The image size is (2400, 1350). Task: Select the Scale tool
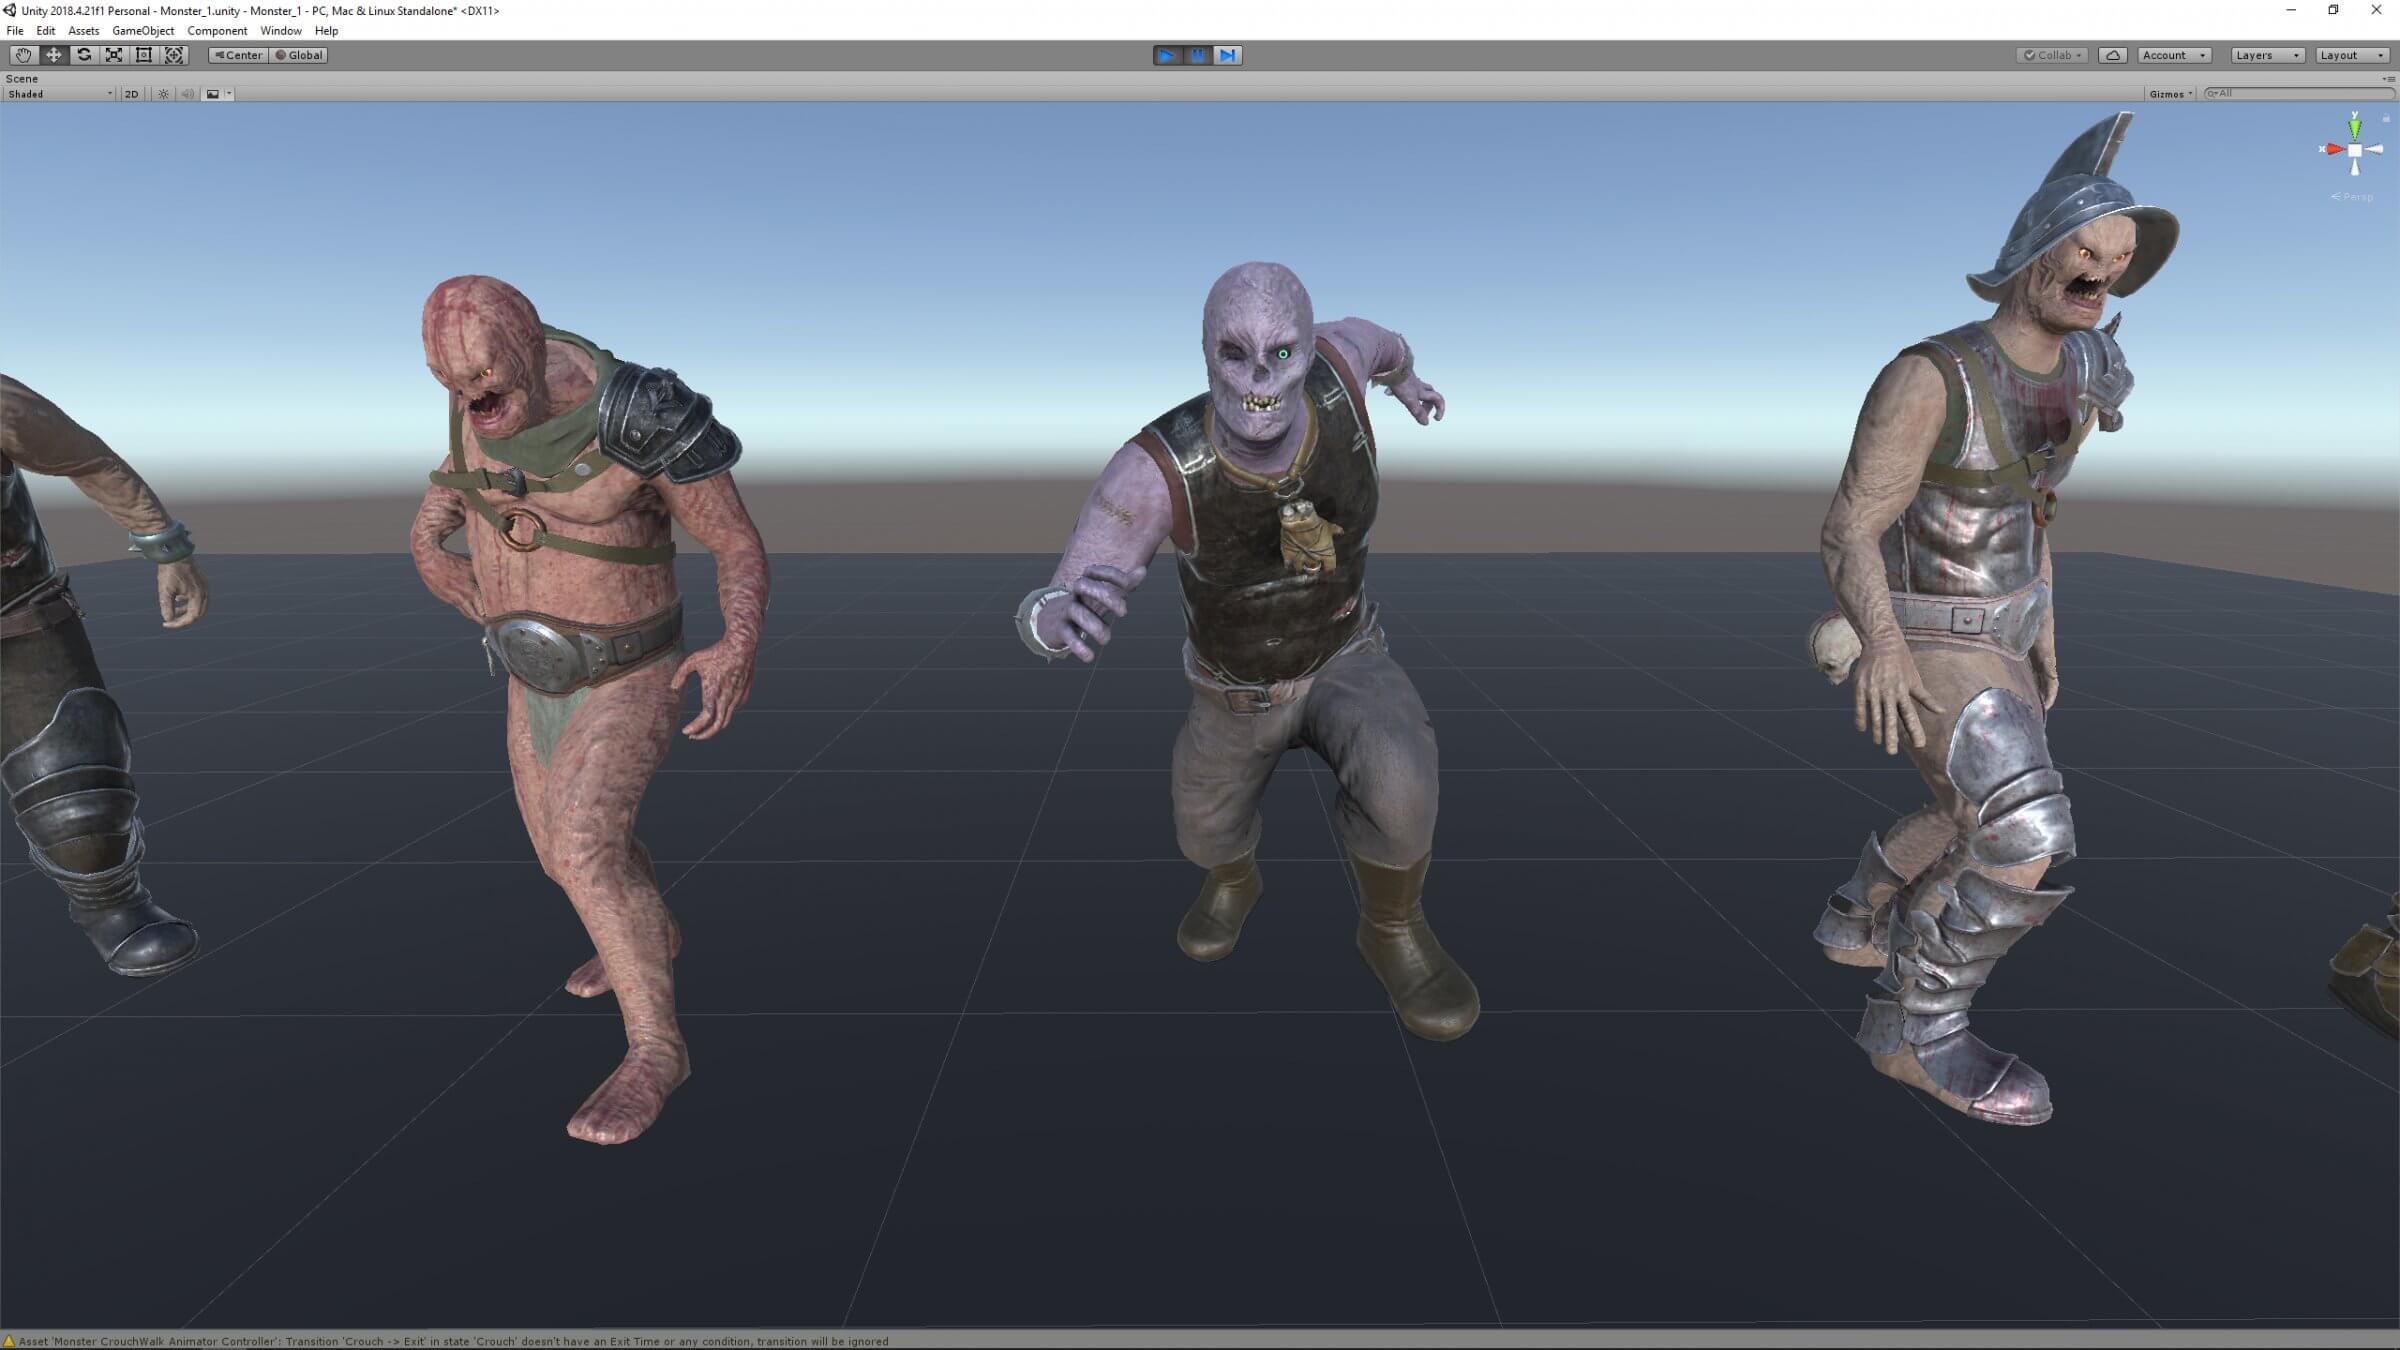114,55
